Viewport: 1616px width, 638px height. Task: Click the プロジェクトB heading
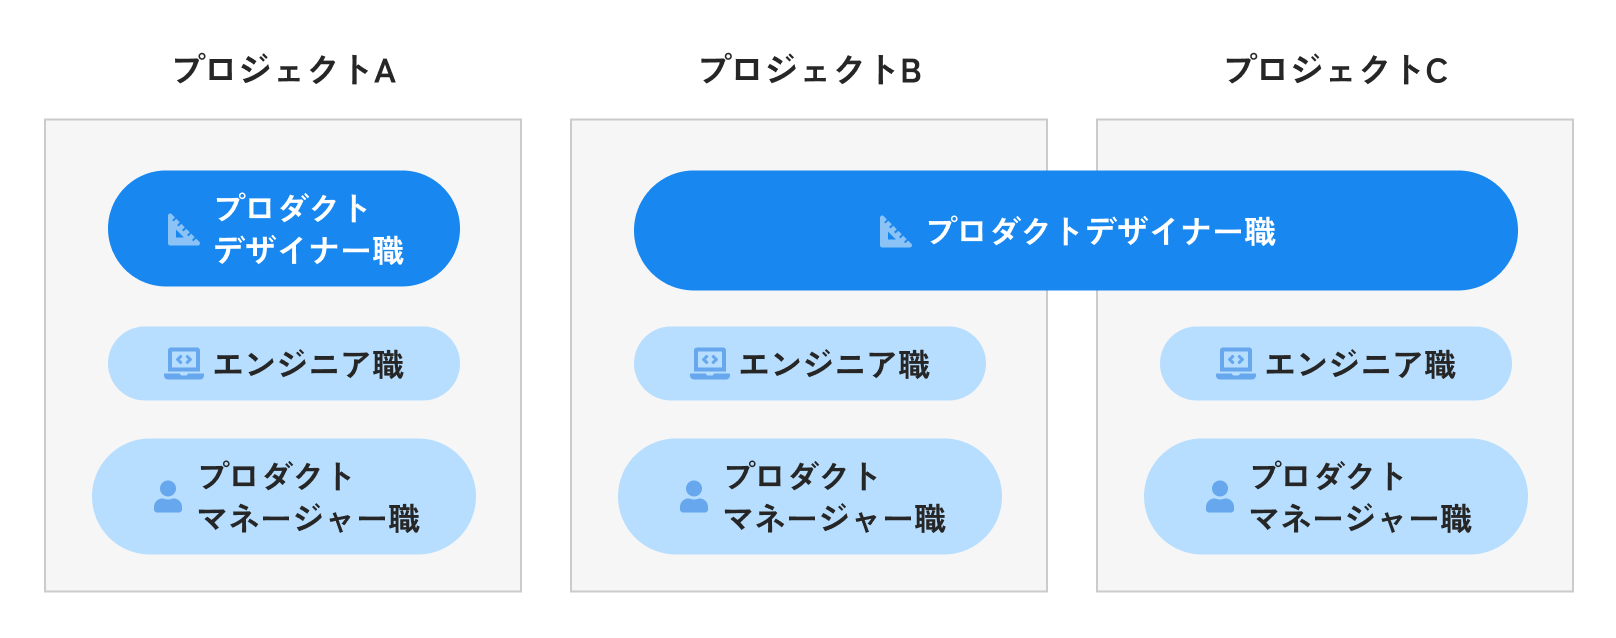click(x=810, y=70)
